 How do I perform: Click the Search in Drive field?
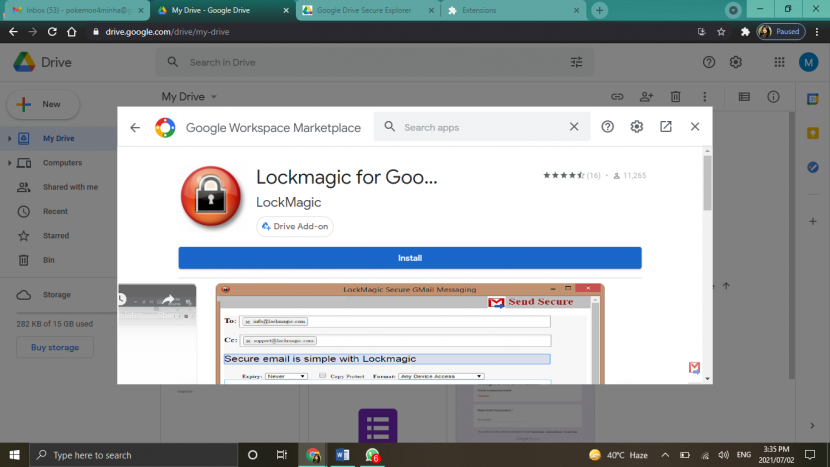(x=374, y=62)
